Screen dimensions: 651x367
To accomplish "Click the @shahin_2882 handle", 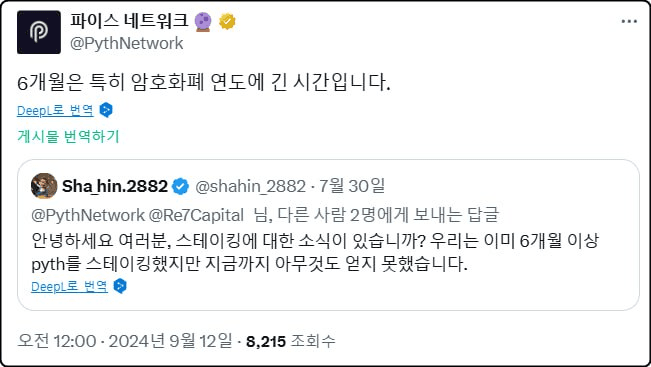I will (251, 186).
